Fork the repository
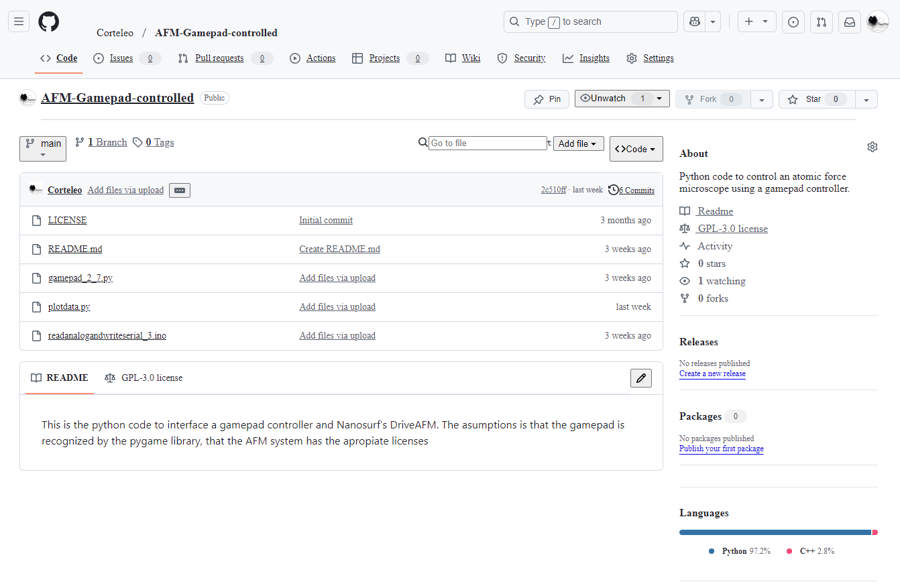900x584 pixels. pyautogui.click(x=712, y=99)
